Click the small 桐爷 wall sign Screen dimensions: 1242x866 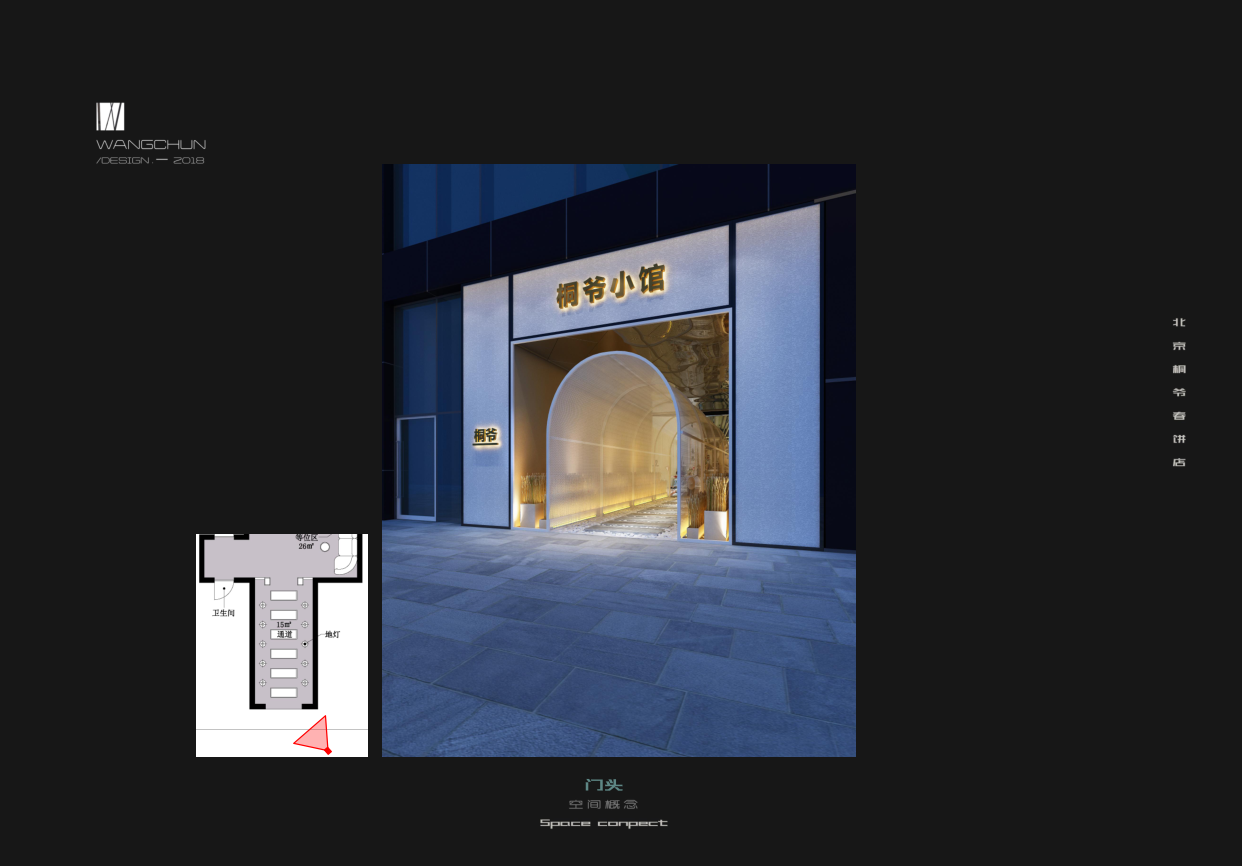coord(486,436)
